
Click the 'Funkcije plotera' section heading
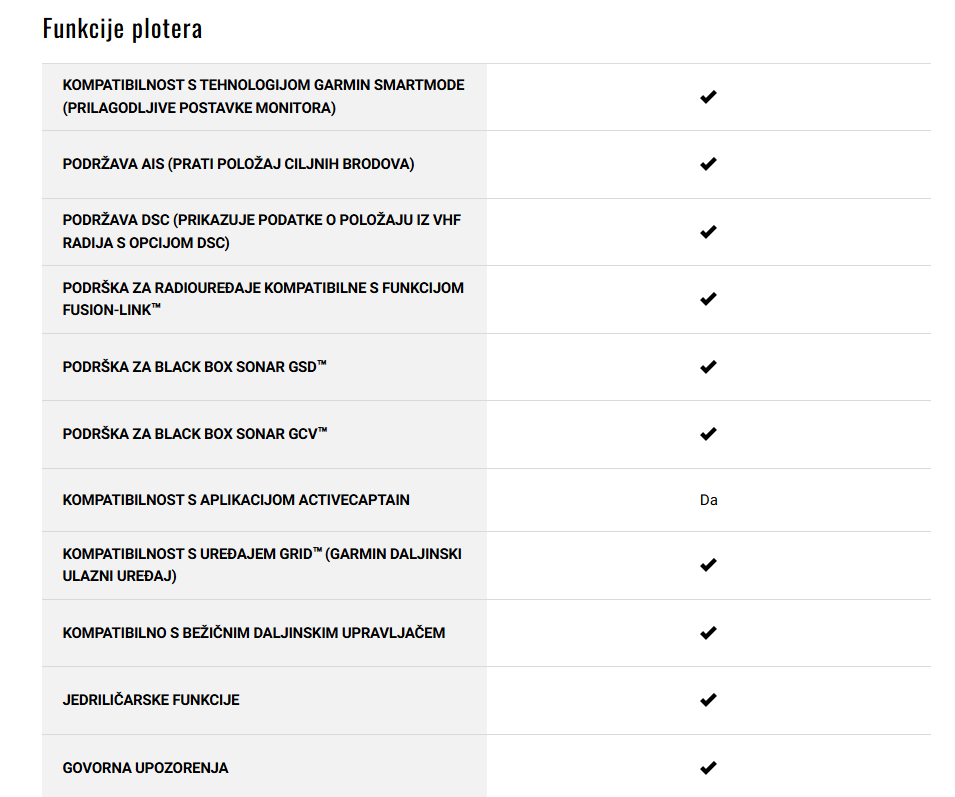tap(122, 29)
